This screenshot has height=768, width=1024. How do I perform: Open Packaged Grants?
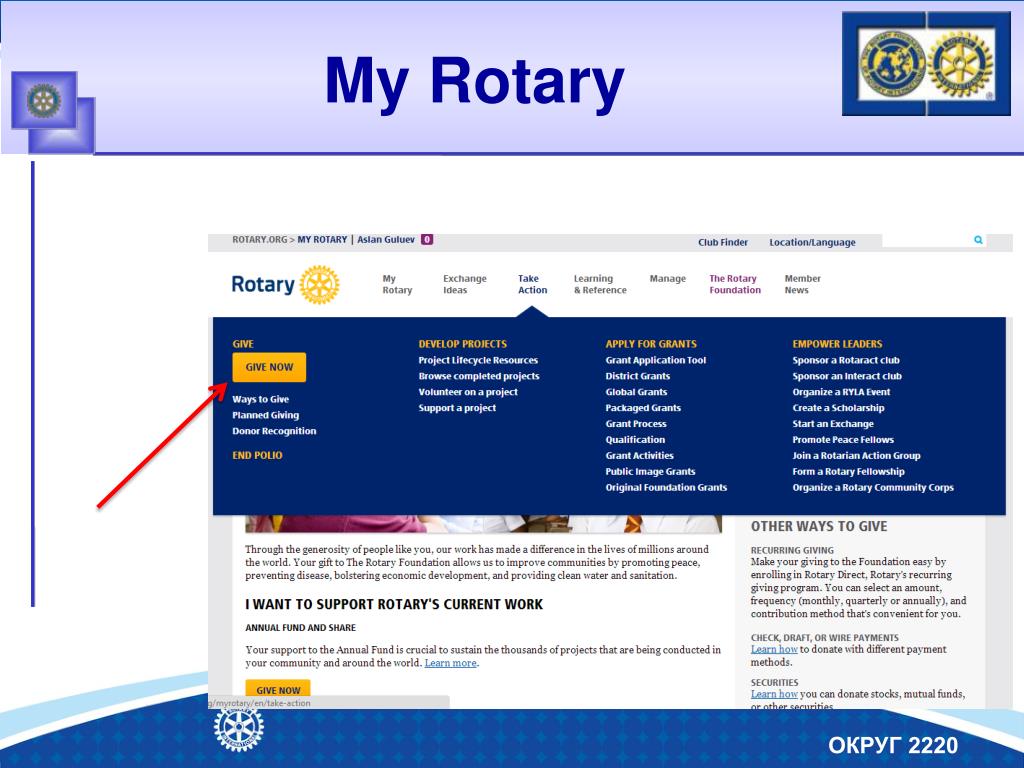tap(643, 408)
